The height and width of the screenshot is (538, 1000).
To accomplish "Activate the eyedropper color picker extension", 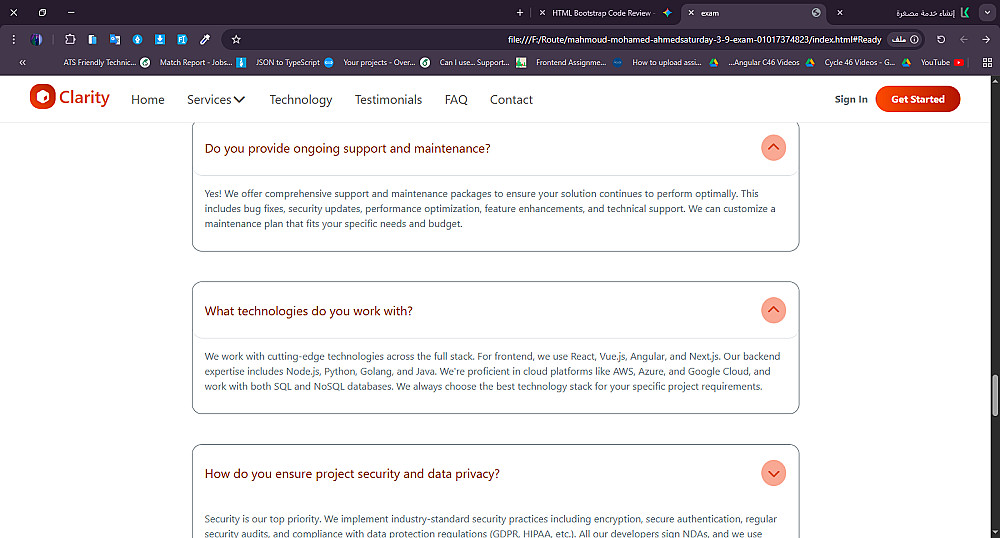I will coord(205,40).
